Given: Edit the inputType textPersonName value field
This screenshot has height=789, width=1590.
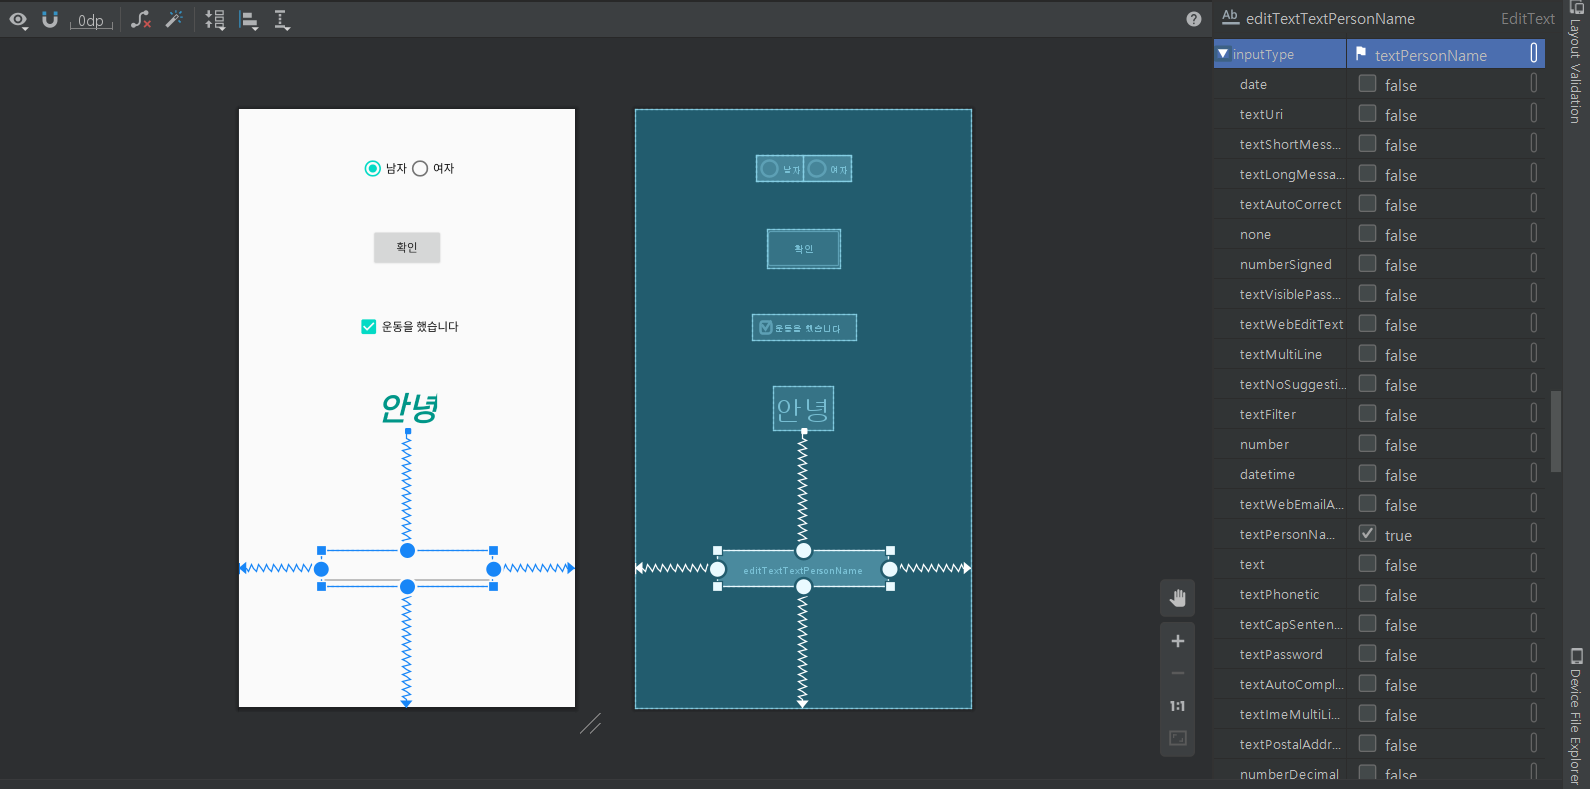Looking at the screenshot, I should (1430, 55).
